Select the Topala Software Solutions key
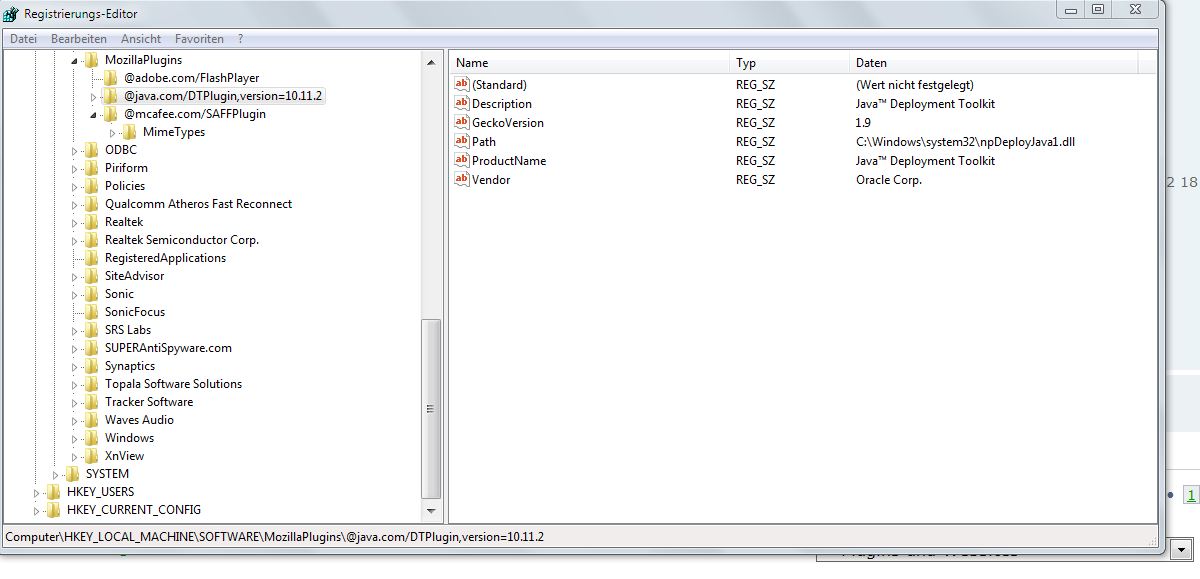The image size is (1200, 579). click(173, 384)
